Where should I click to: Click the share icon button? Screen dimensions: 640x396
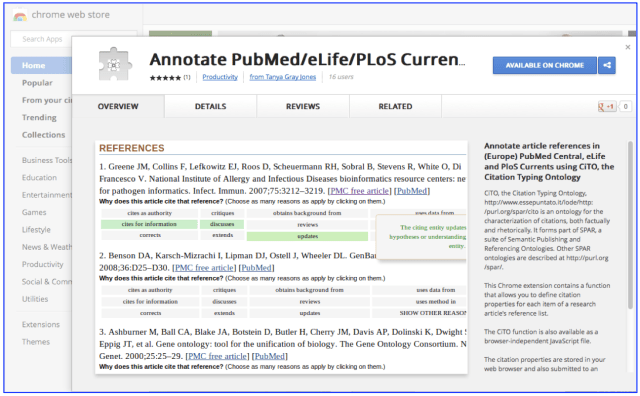tap(607, 65)
